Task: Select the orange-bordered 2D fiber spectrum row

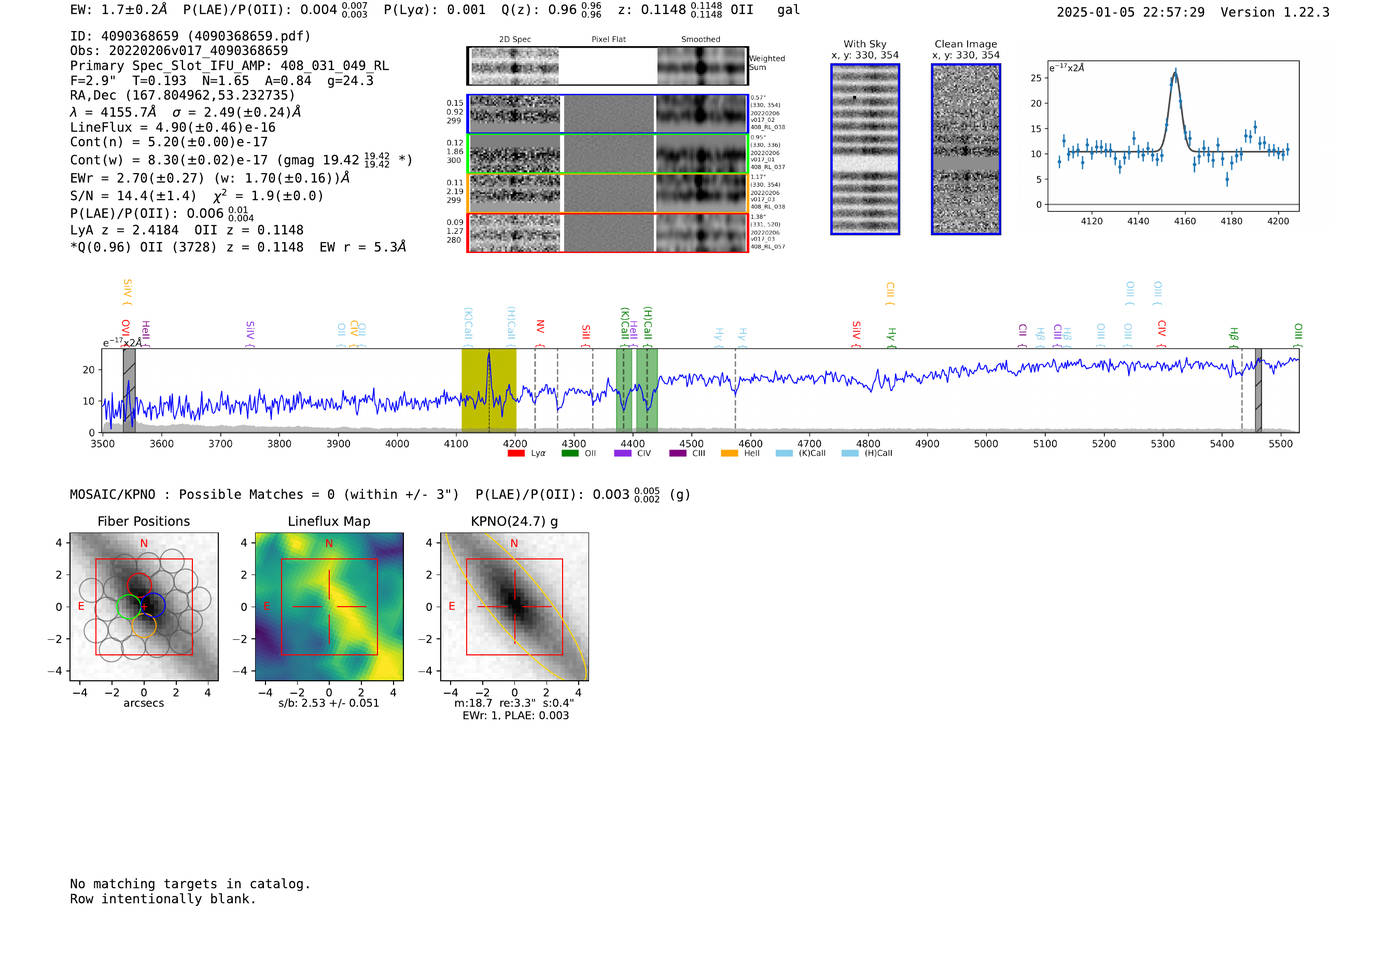Action: pyautogui.click(x=607, y=193)
